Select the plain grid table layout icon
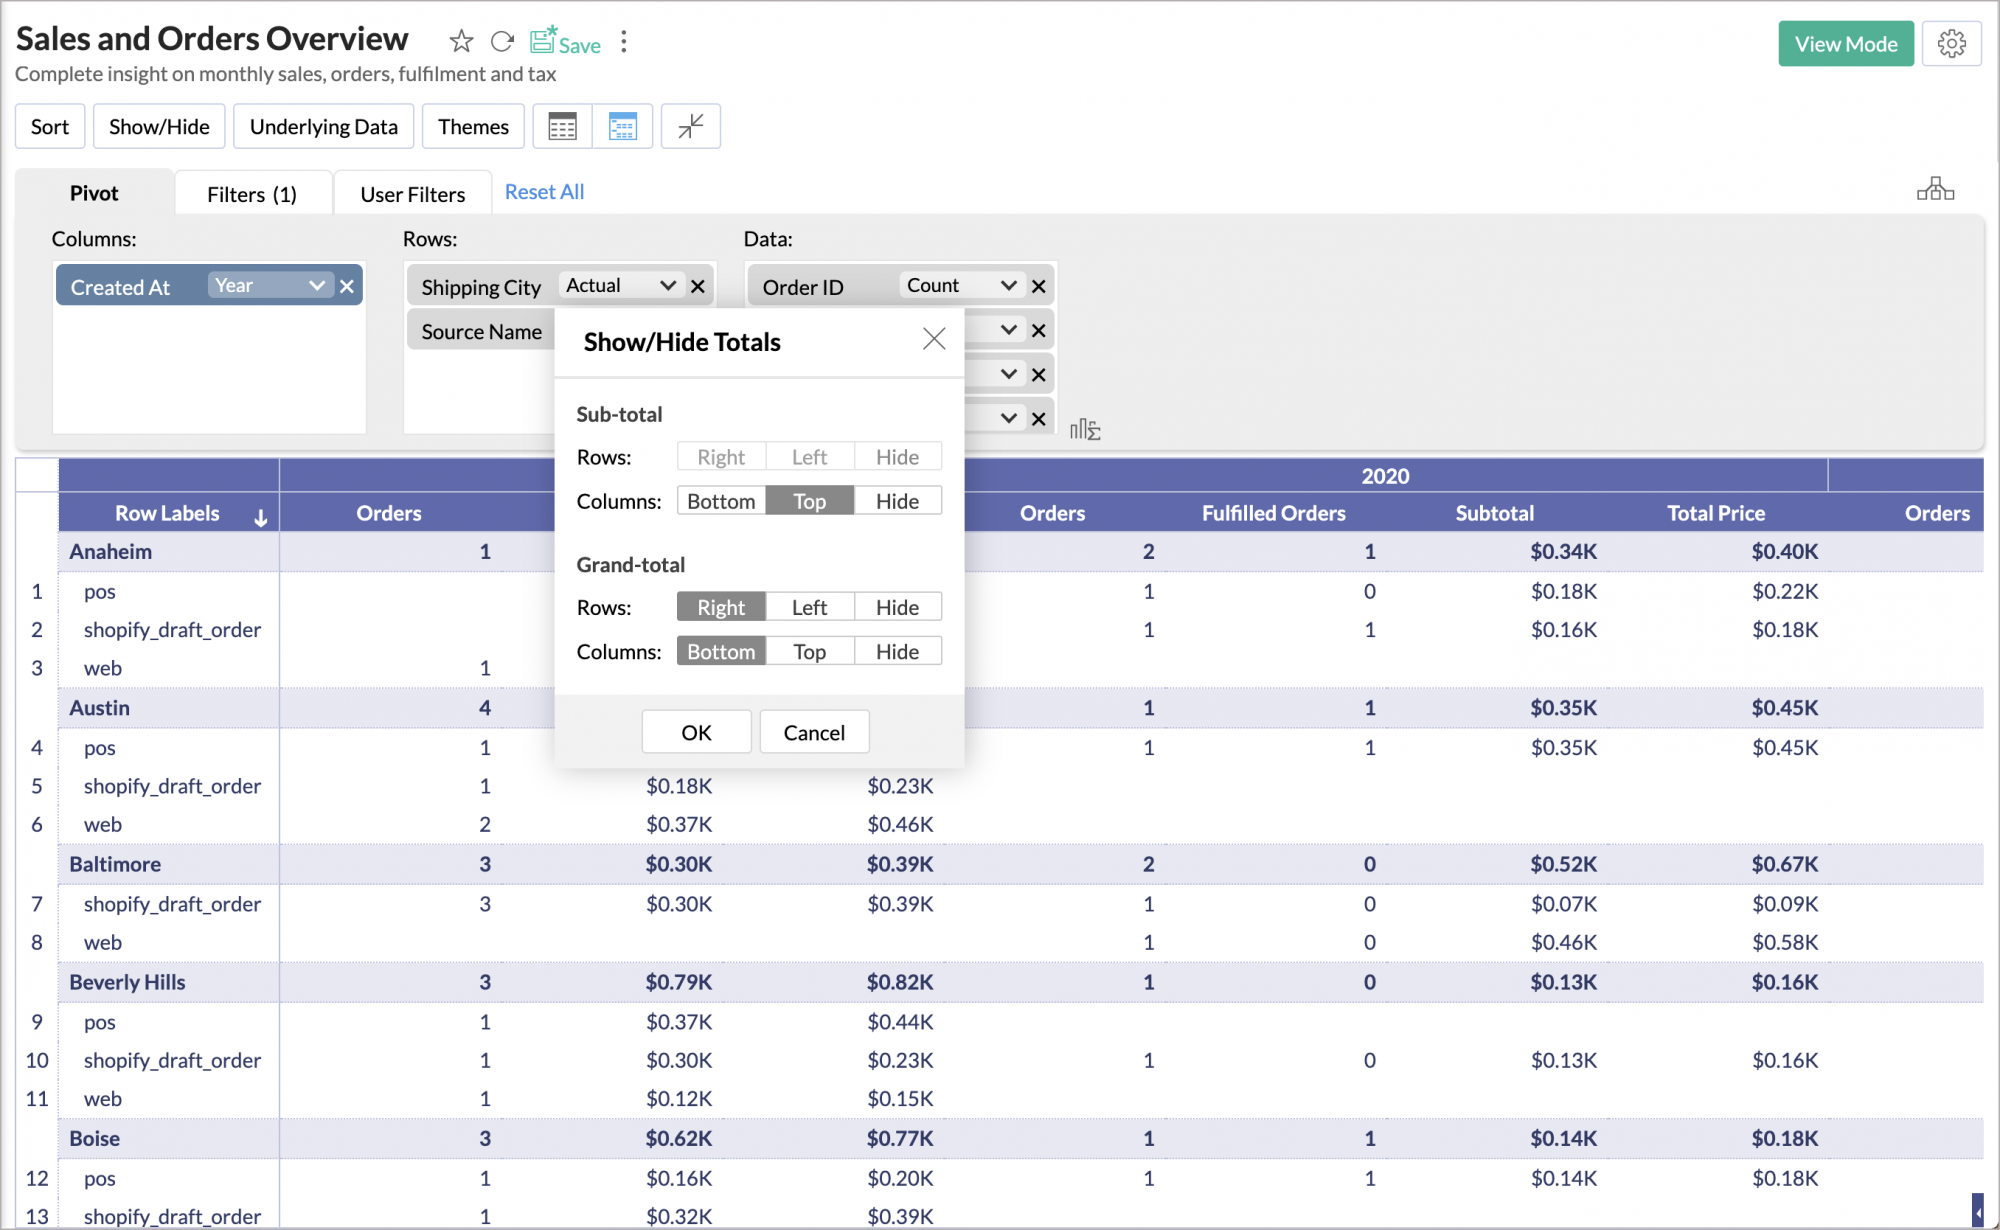Screen dimensions: 2000x1230 tap(563, 126)
